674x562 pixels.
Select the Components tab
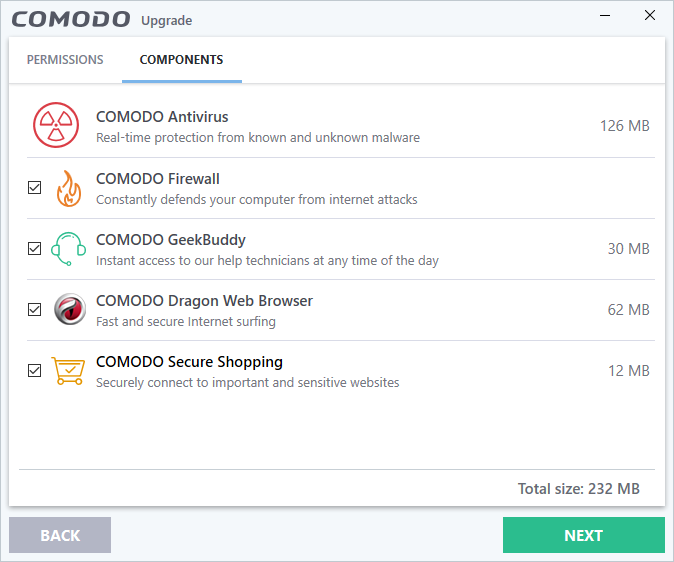pos(181,60)
